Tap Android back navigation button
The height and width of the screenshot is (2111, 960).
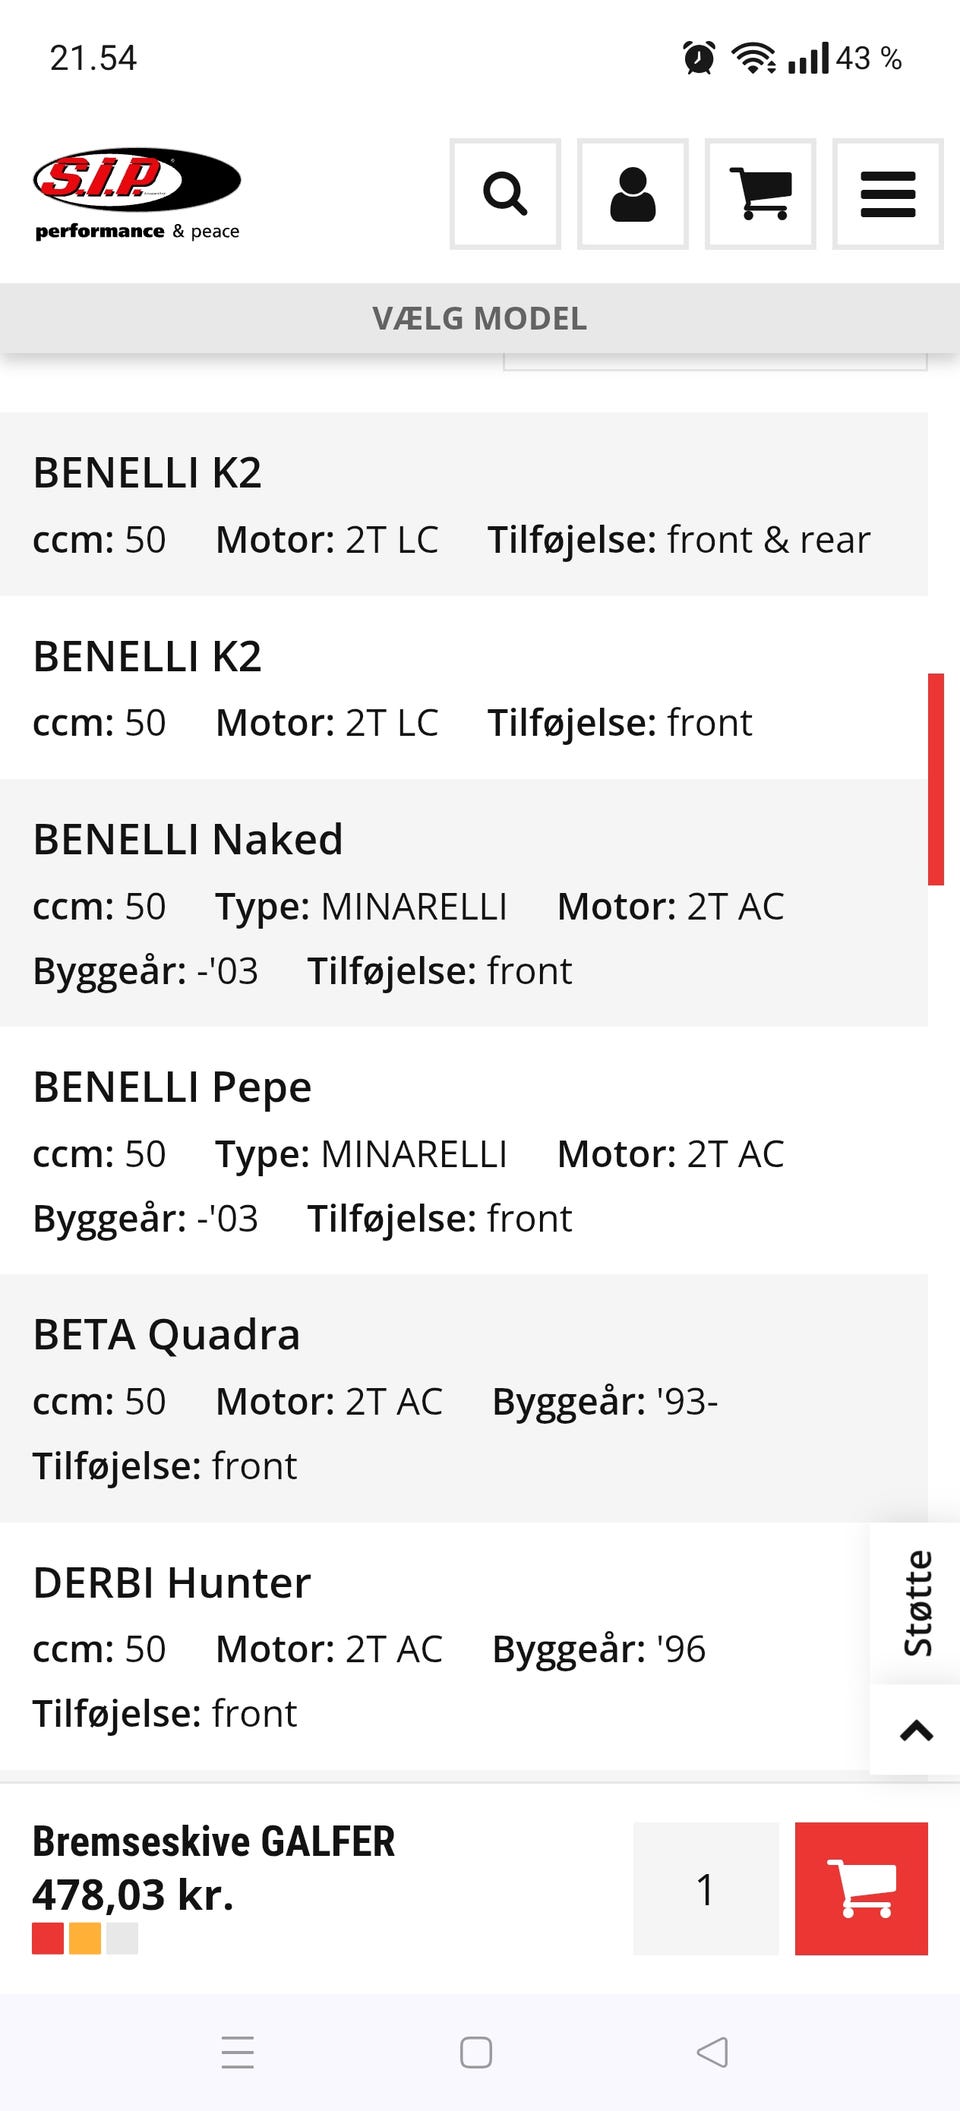click(x=712, y=2052)
